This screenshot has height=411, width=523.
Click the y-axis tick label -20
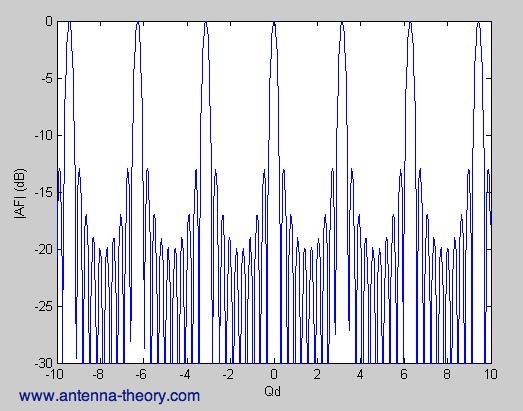point(44,250)
